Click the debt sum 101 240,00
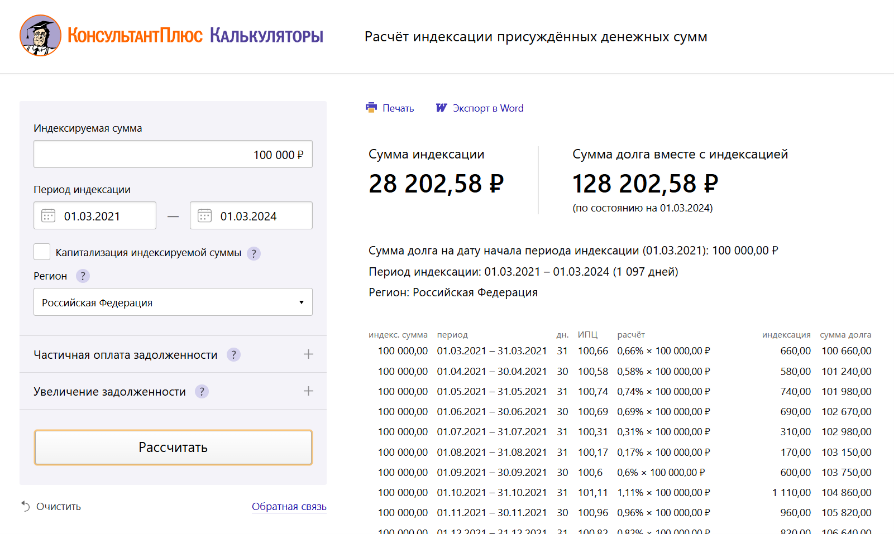Image resolution: width=894 pixels, height=534 pixels. (x=846, y=372)
